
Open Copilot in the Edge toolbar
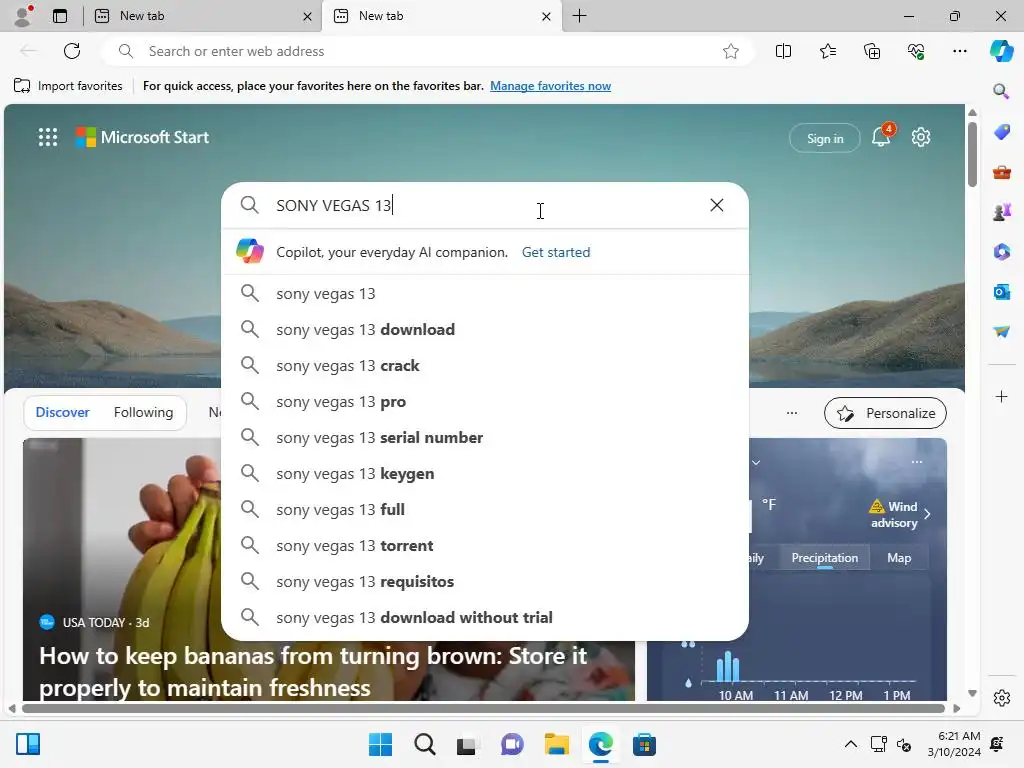(x=1001, y=51)
